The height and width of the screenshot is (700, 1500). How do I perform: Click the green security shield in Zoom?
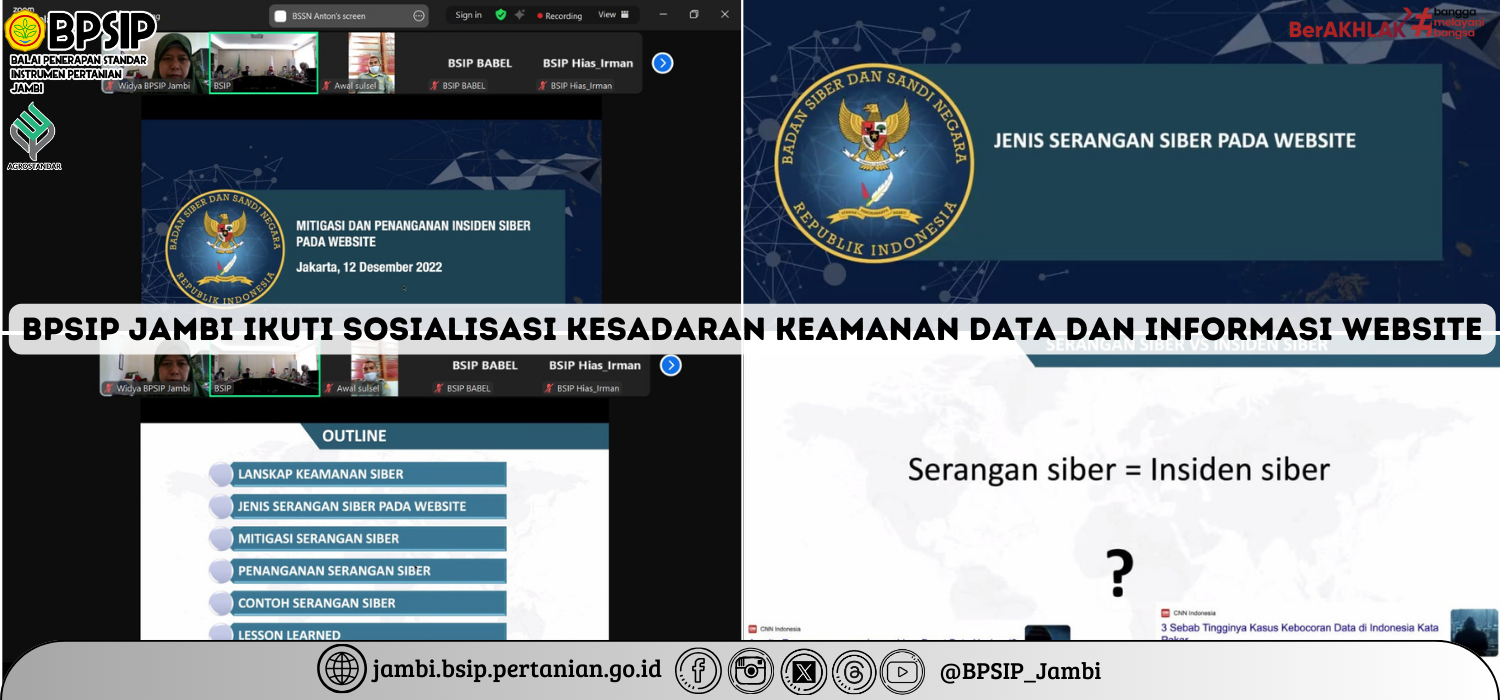501,15
